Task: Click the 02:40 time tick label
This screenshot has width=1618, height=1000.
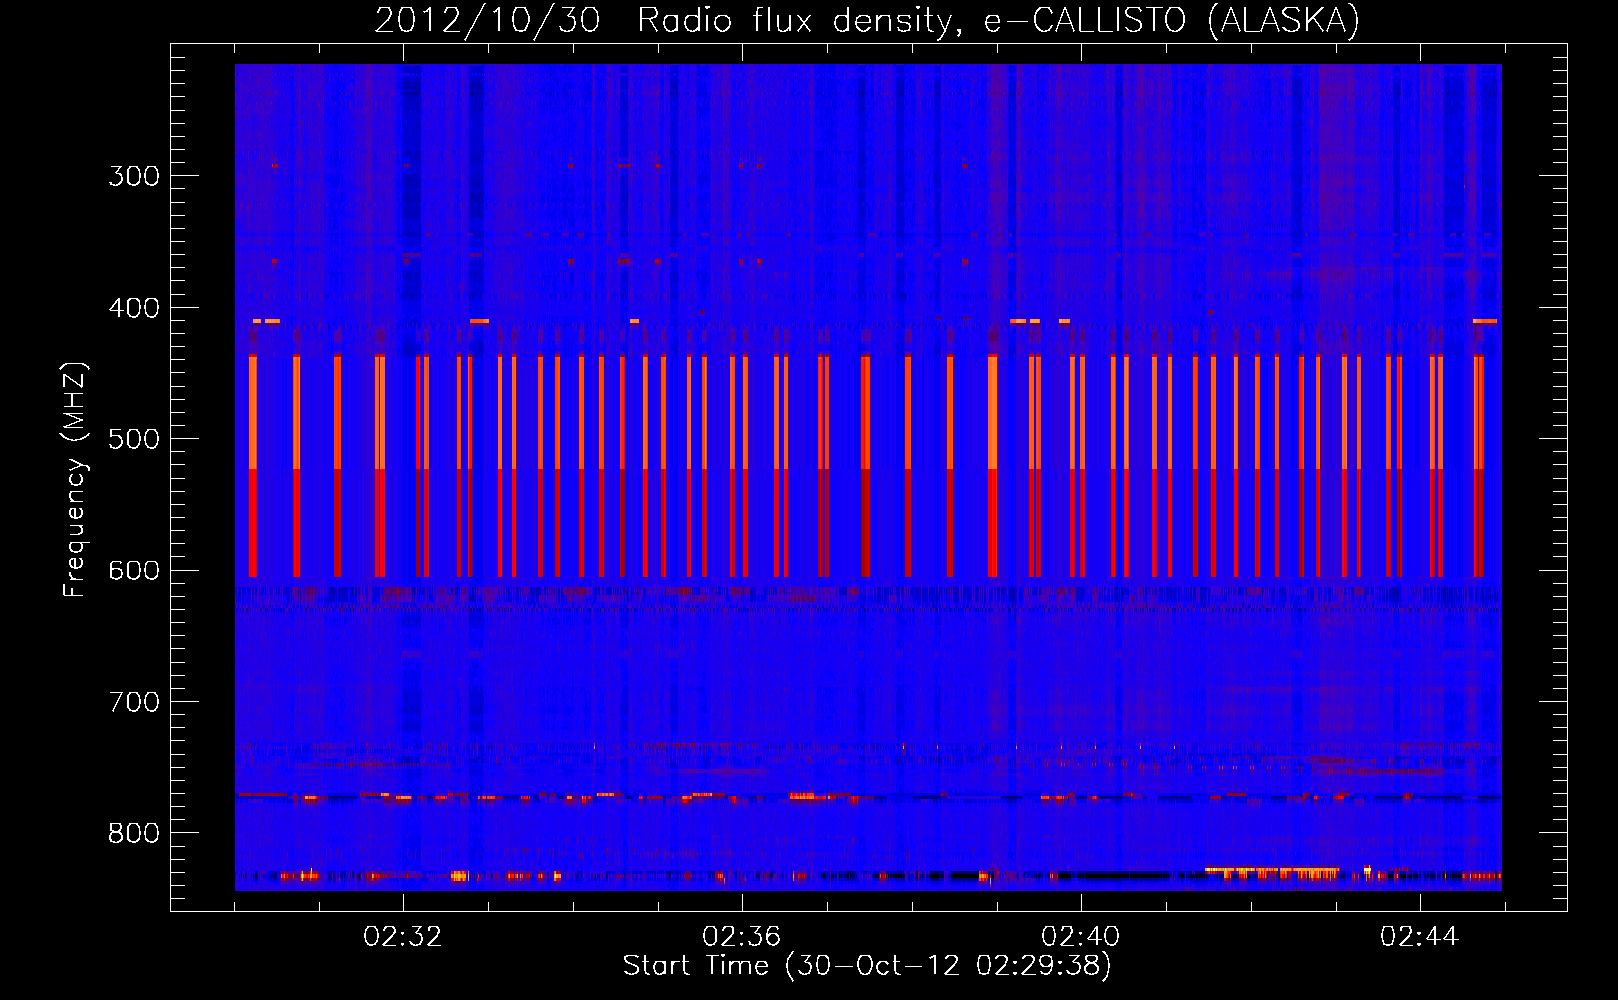Action: point(1081,937)
